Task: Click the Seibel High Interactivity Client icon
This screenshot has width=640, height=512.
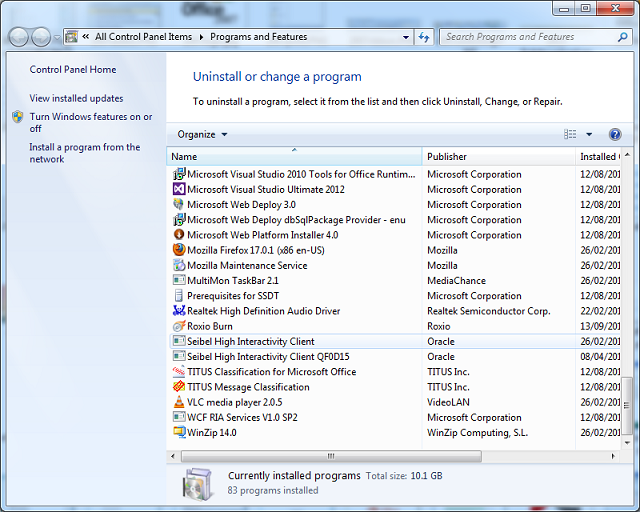Action: point(179,341)
